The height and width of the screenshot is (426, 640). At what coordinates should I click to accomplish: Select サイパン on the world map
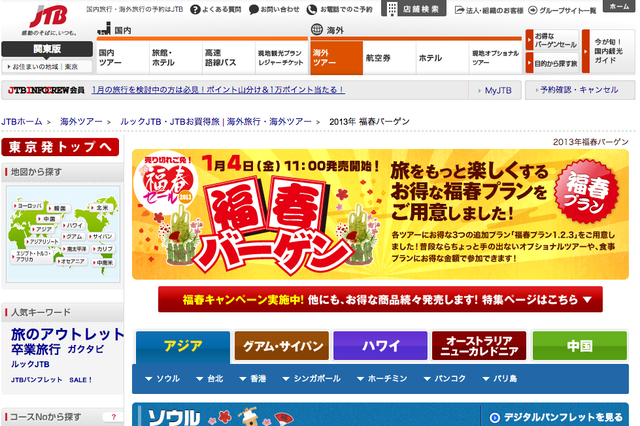[x=101, y=236]
